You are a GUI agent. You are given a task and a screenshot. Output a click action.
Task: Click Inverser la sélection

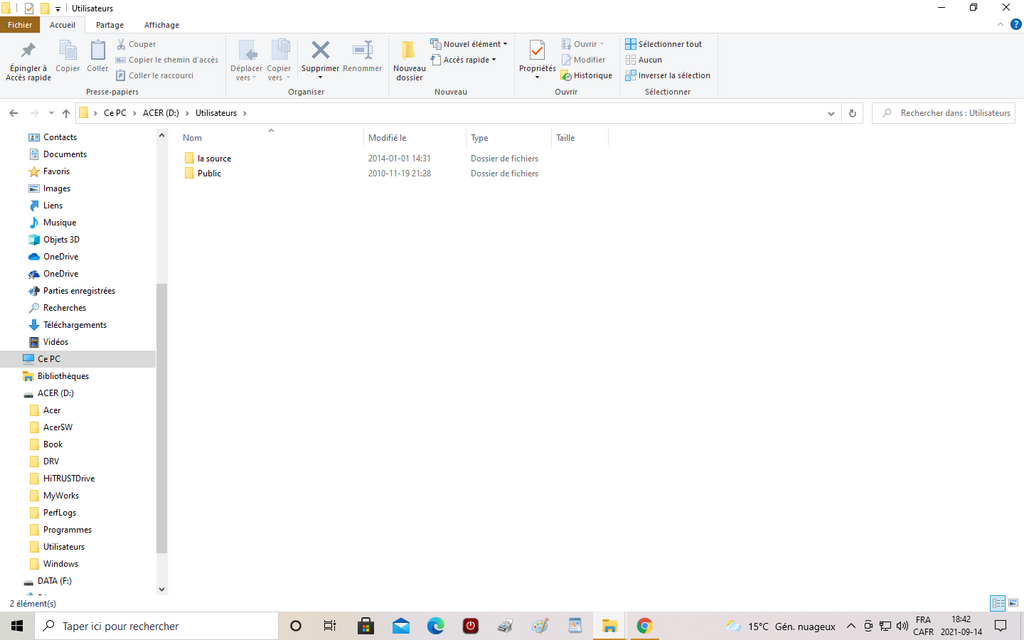[667, 75]
